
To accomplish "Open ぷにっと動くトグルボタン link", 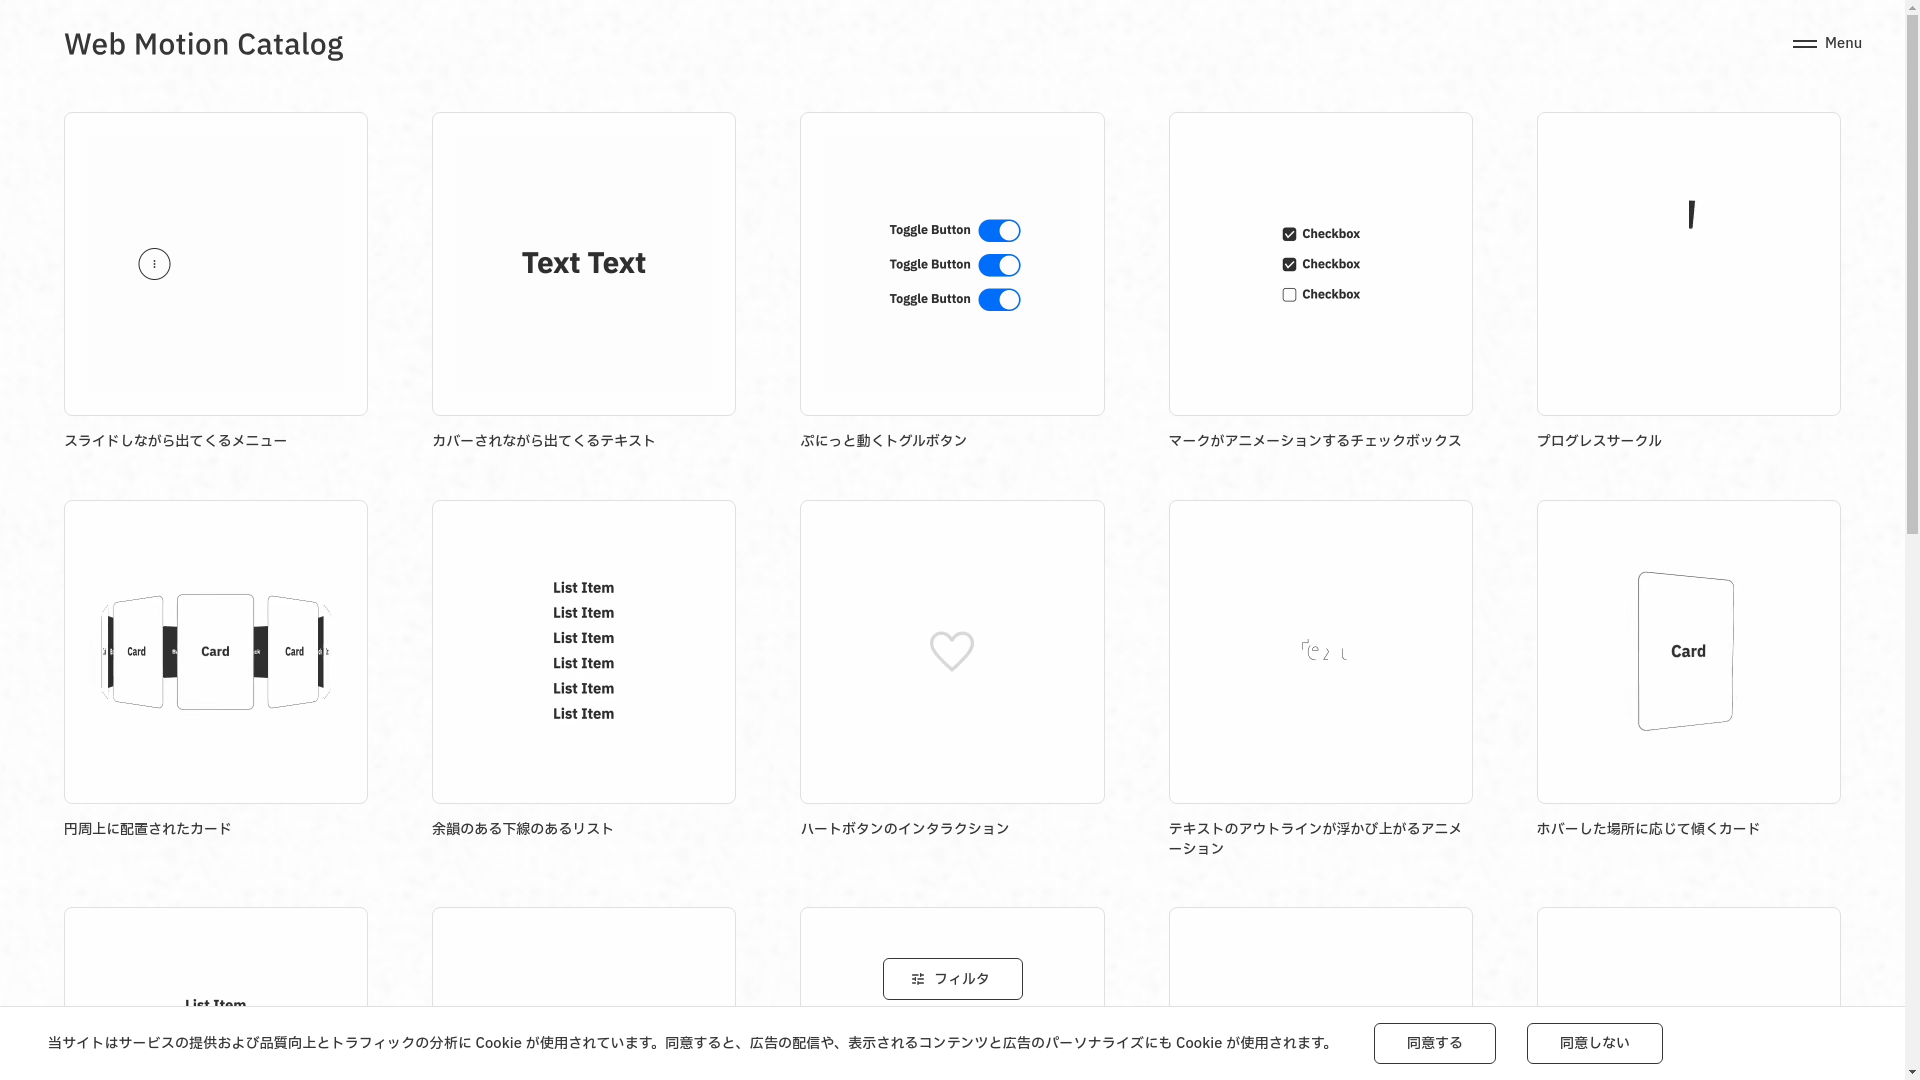I will point(883,441).
